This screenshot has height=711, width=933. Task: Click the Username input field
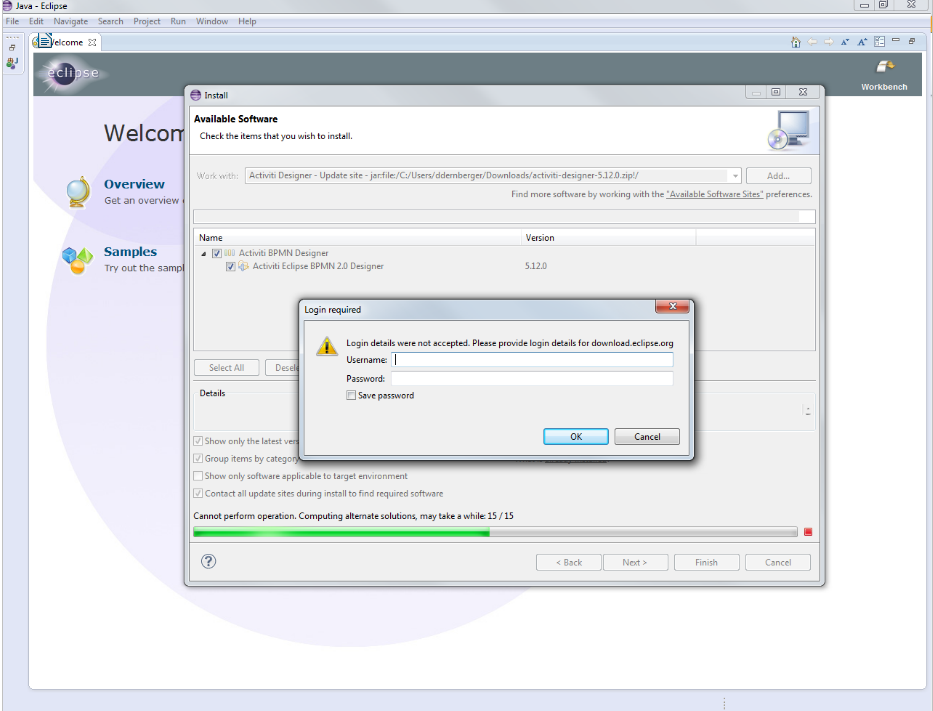tap(532, 360)
